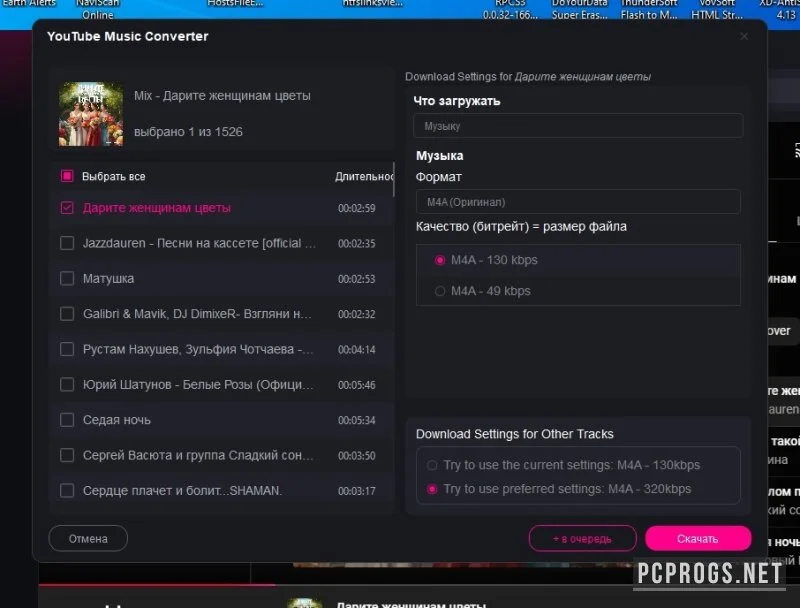Screen dimensions: 800x608
Task: Open the 'Формат' dropdown showing M4A (Оригинал)
Action: coord(578,202)
